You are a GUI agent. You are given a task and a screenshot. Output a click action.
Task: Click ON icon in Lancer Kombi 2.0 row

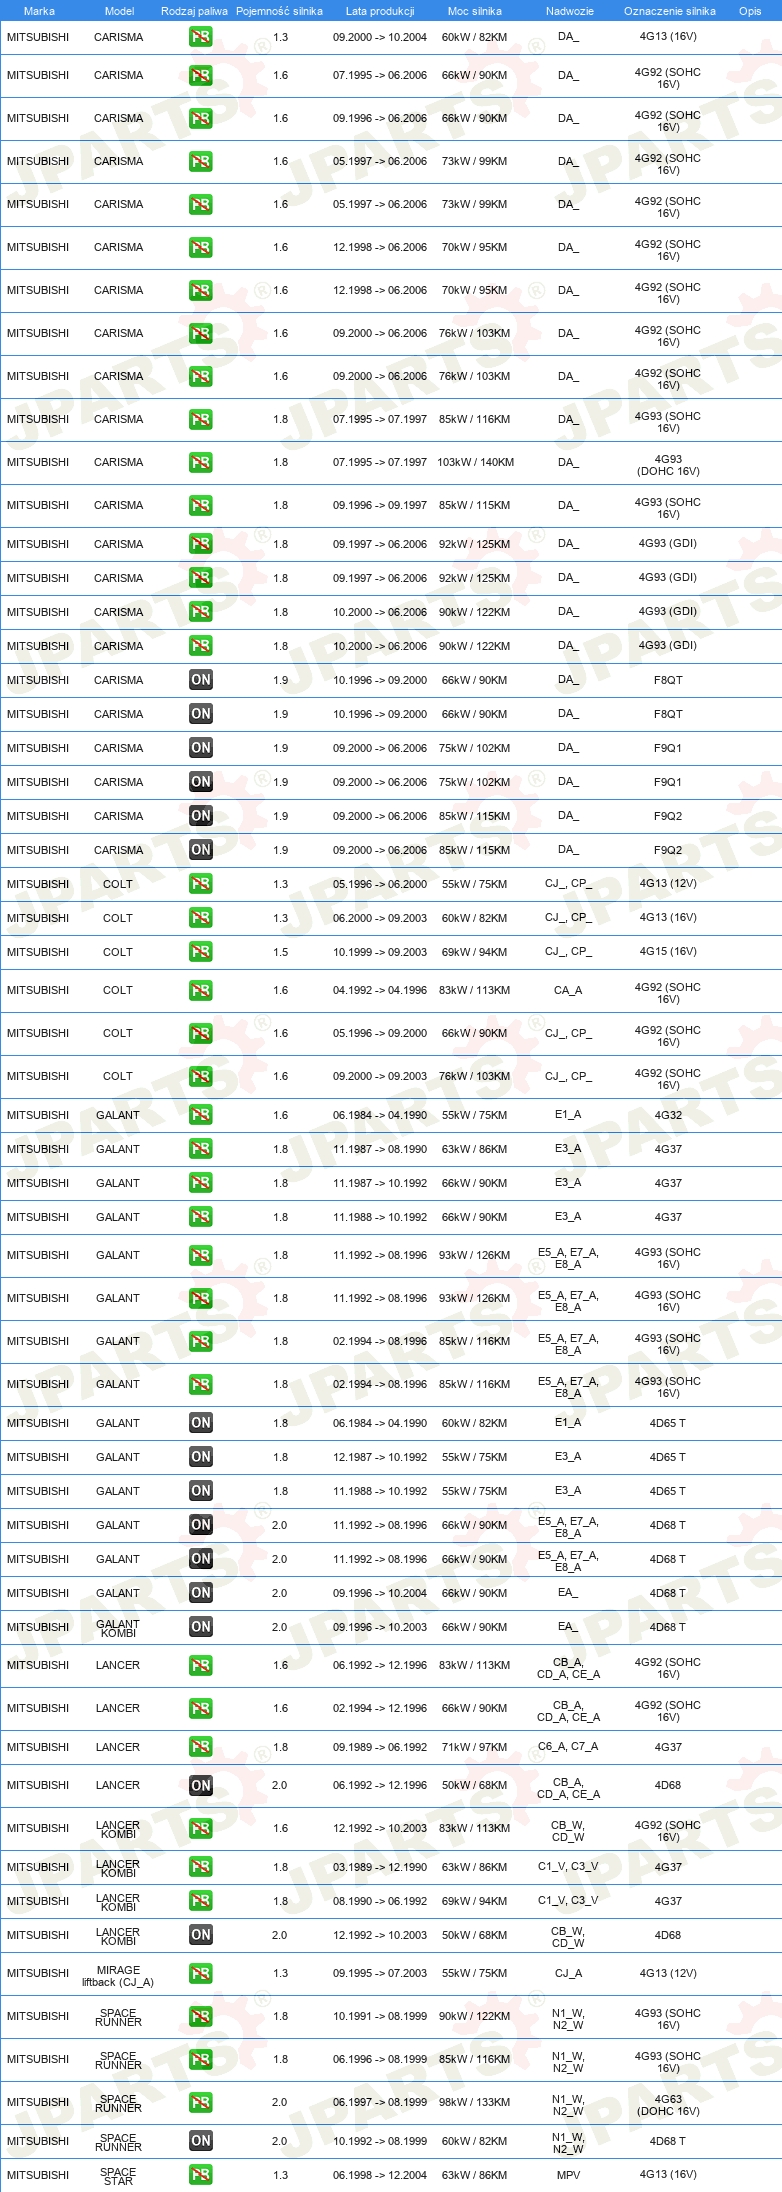pos(201,1935)
